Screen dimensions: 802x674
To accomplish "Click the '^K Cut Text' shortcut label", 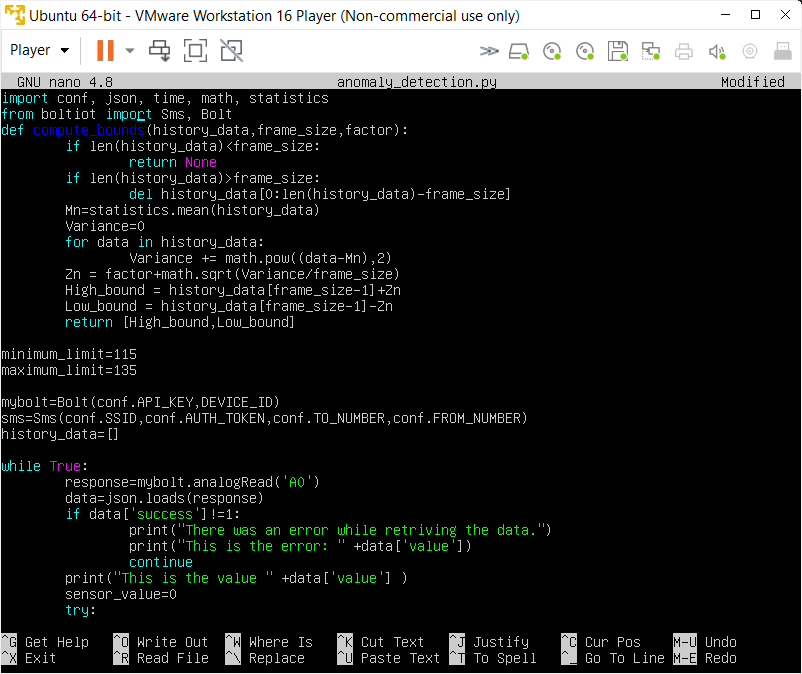I will [381, 642].
